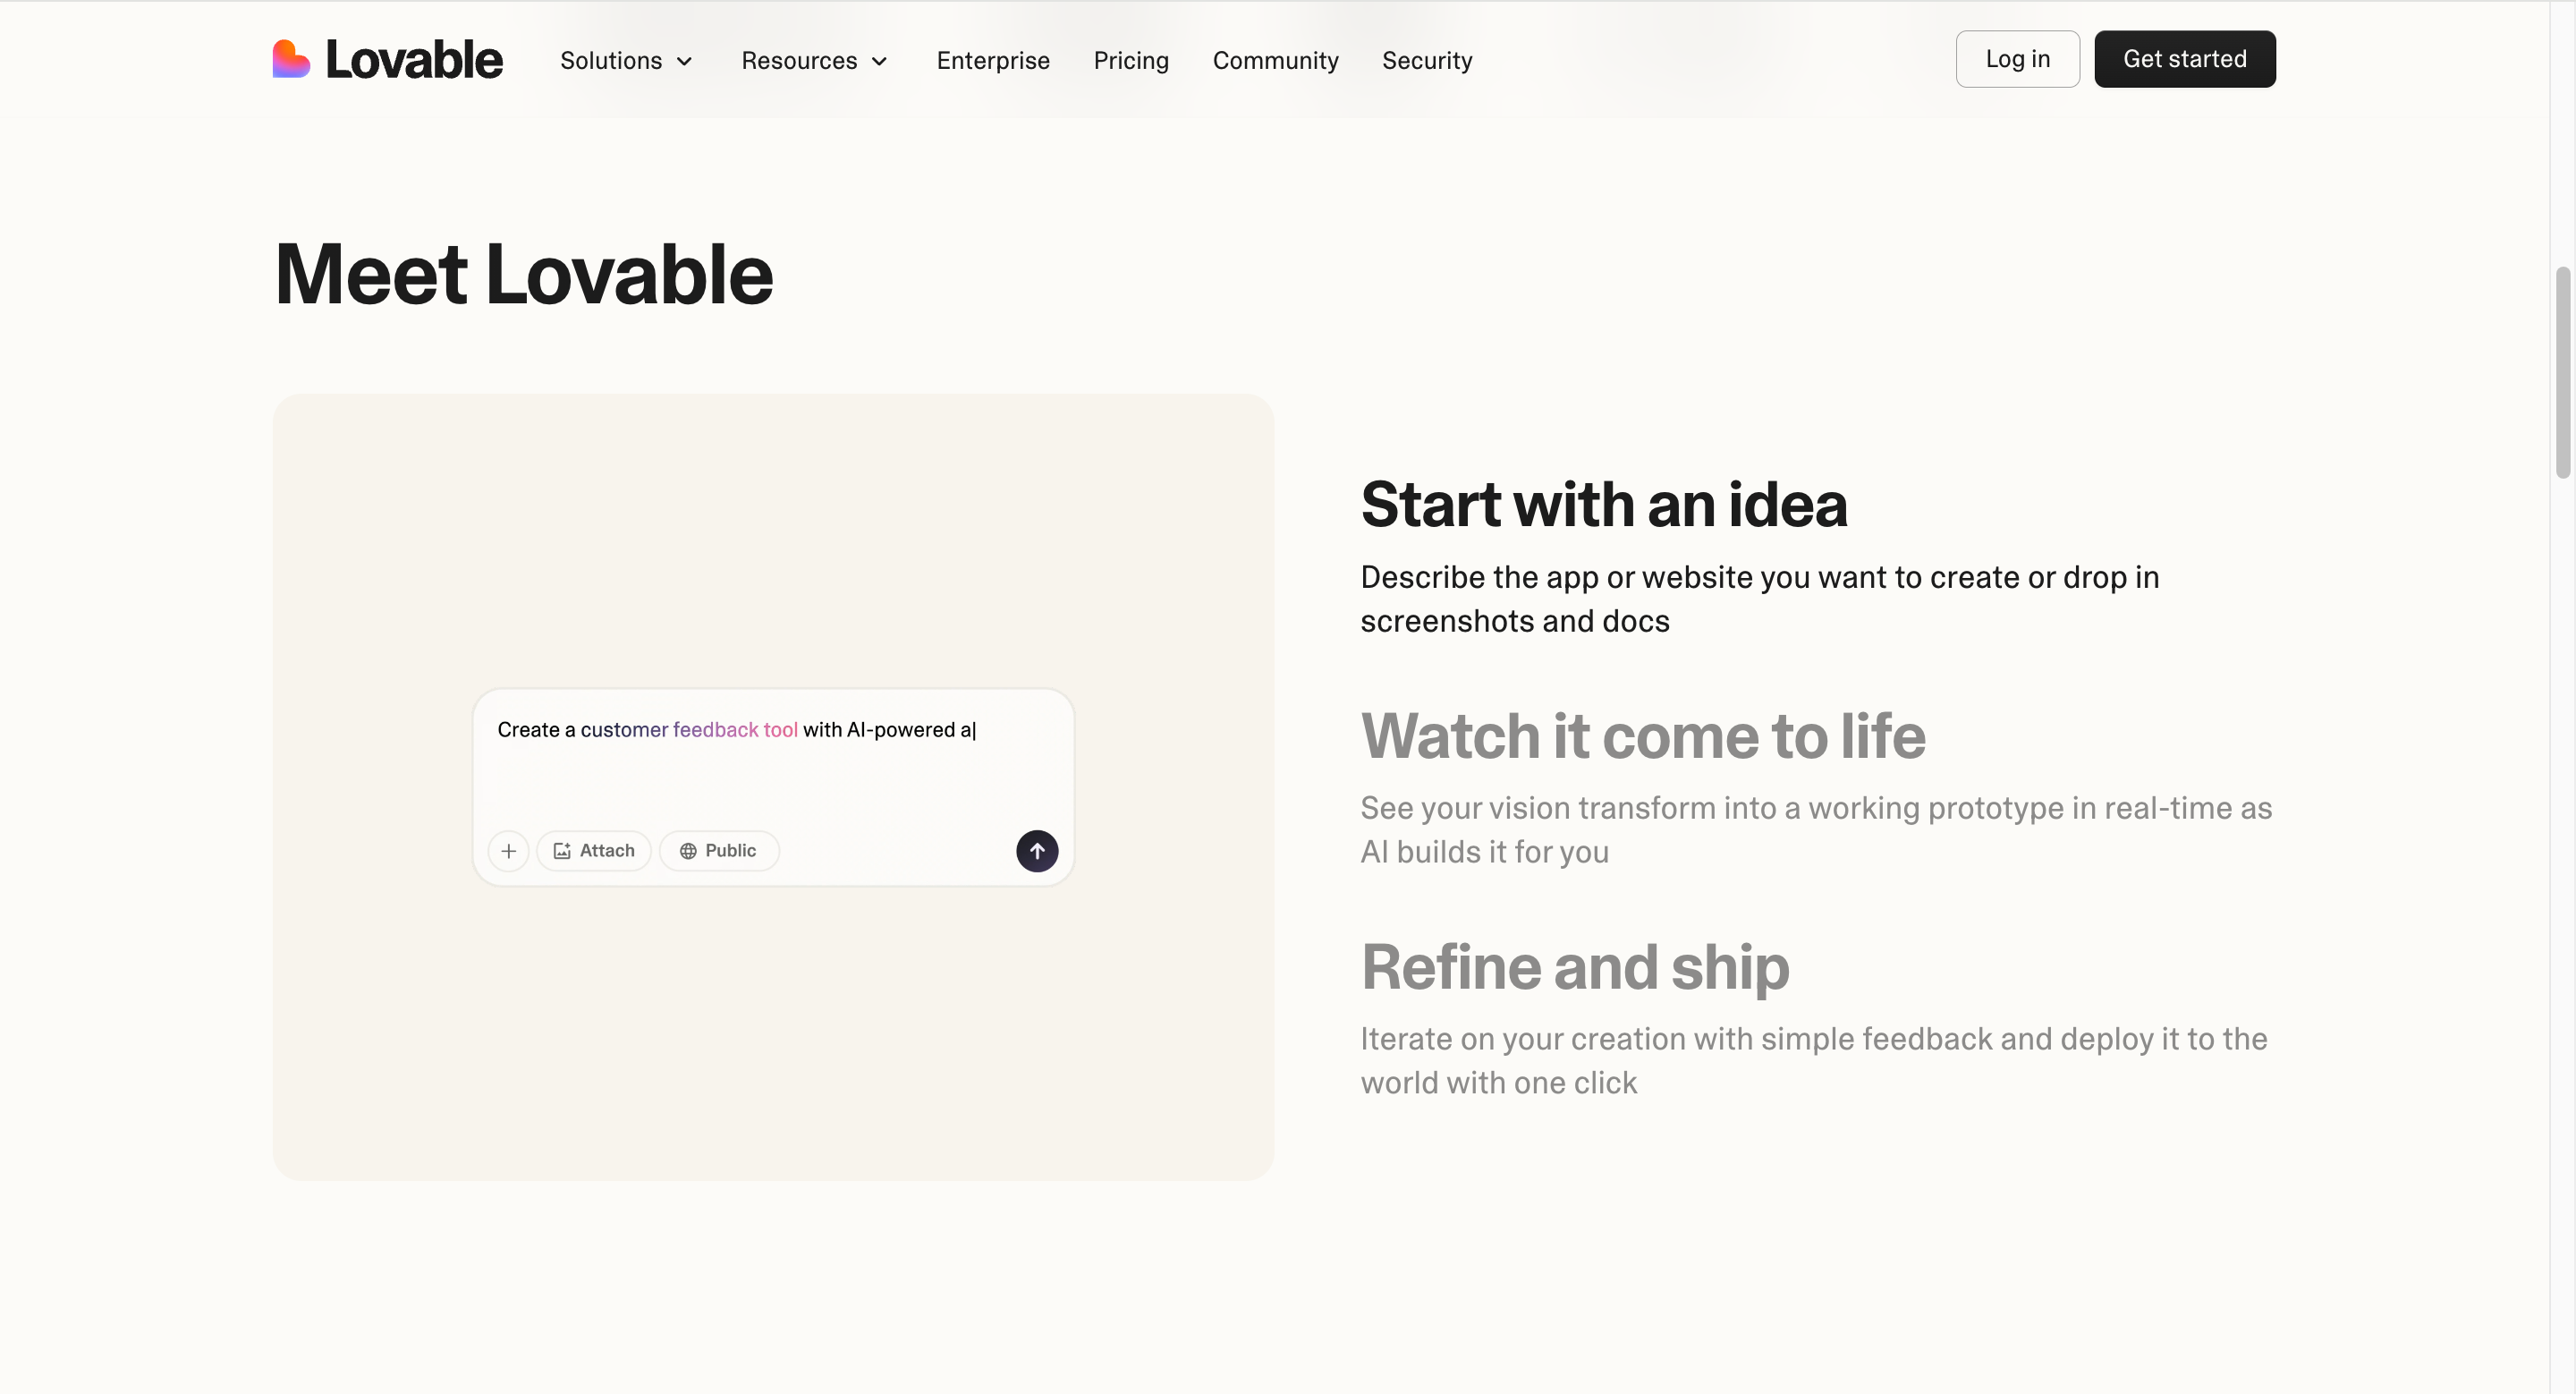Expand the Resources dropdown chevron
2576x1394 pixels.
click(880, 61)
